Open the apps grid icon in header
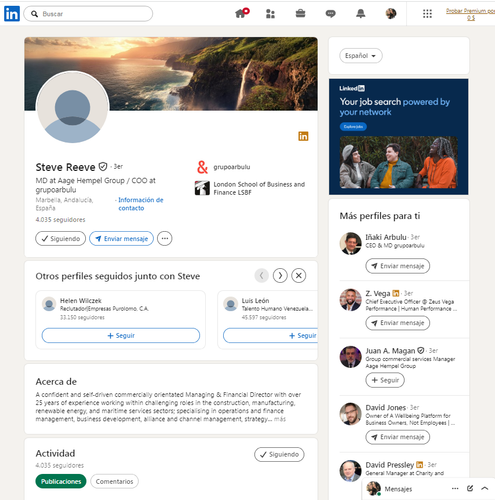495x500 pixels. pyautogui.click(x=427, y=14)
